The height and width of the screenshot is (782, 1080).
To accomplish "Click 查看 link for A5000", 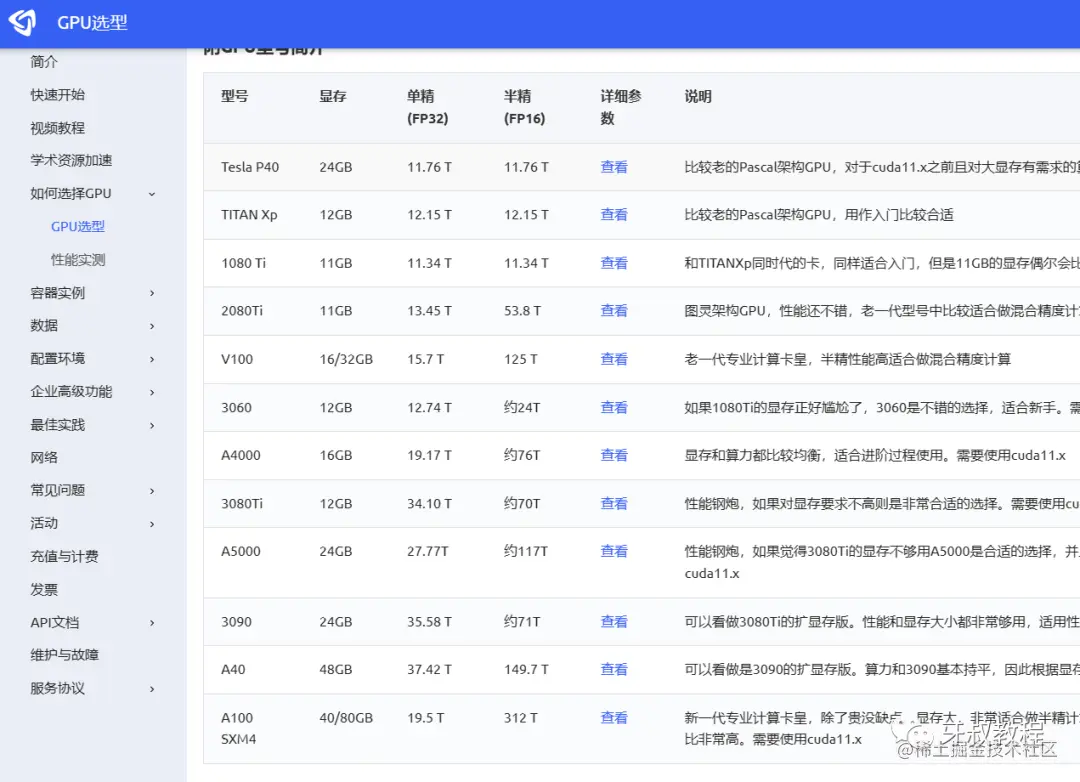I will coord(614,551).
